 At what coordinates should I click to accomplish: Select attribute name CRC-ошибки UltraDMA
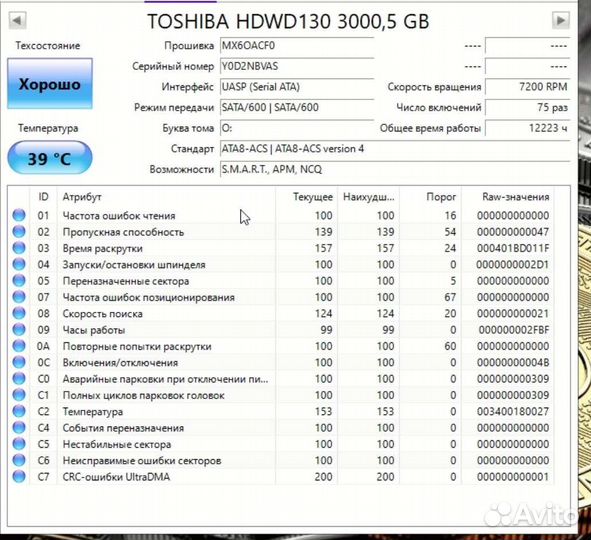click(x=116, y=477)
